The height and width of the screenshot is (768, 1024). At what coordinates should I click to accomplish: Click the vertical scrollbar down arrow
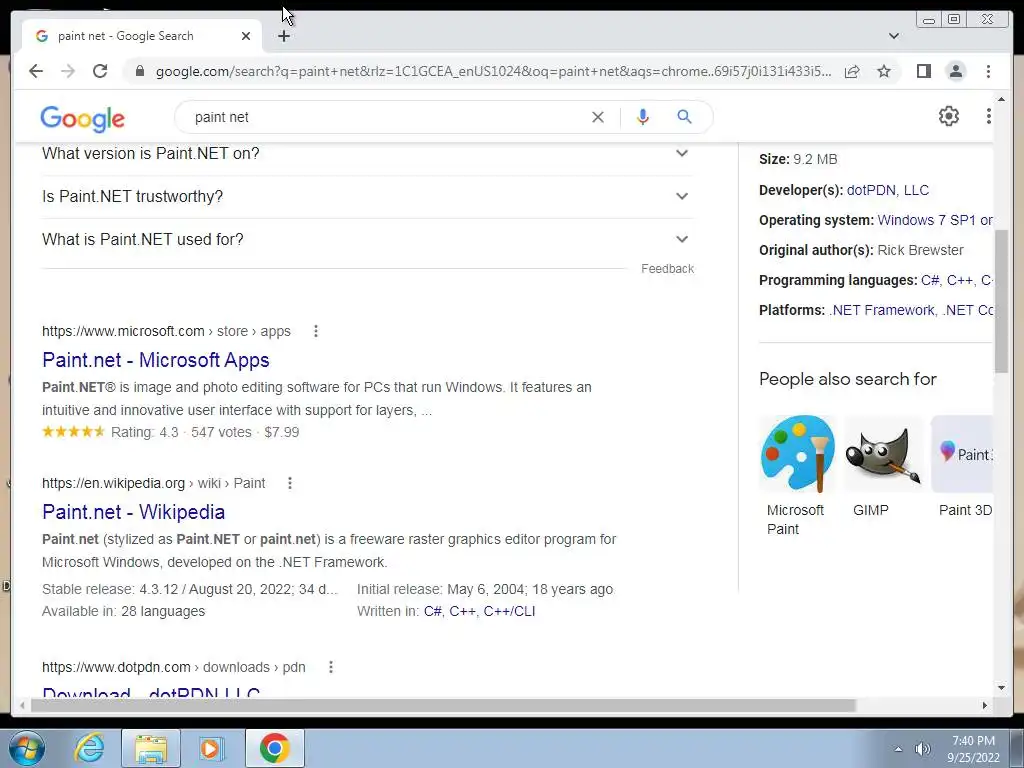1001,687
